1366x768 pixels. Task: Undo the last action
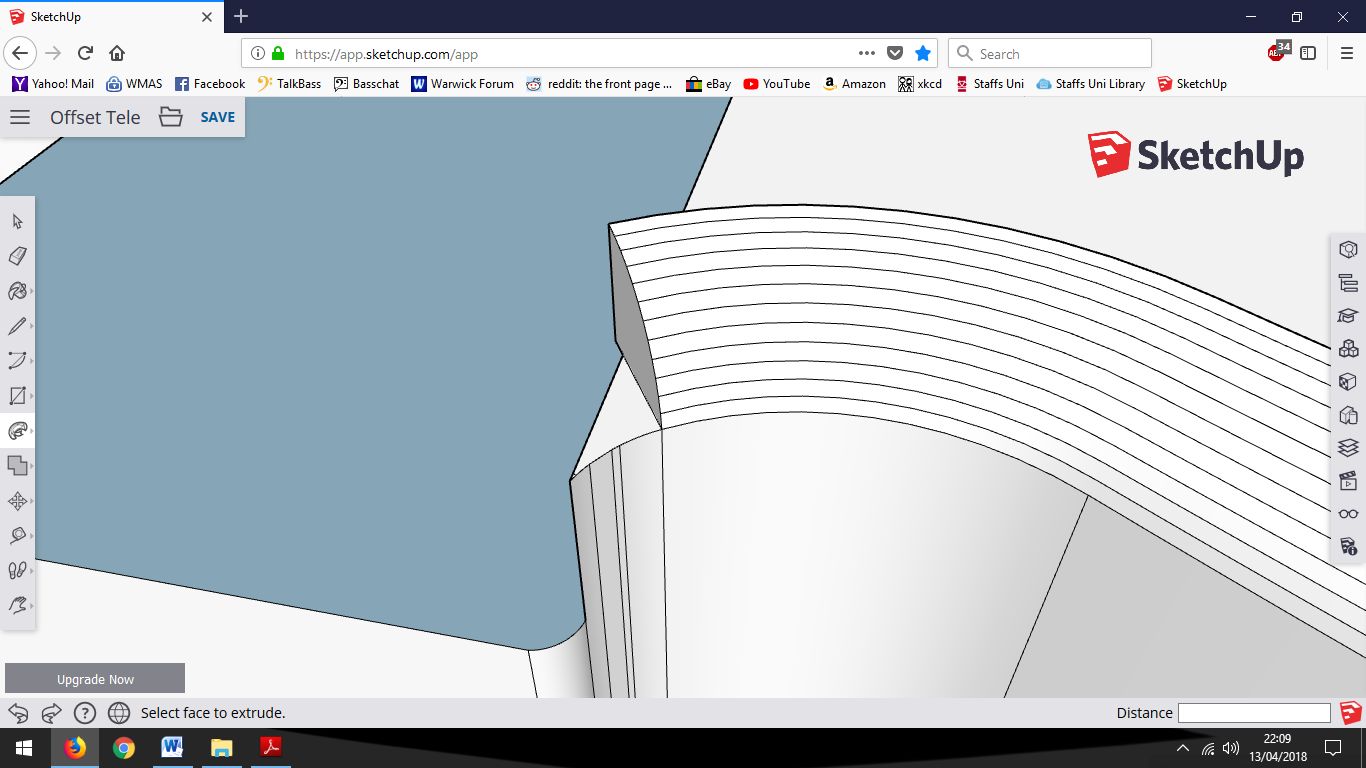pos(18,713)
